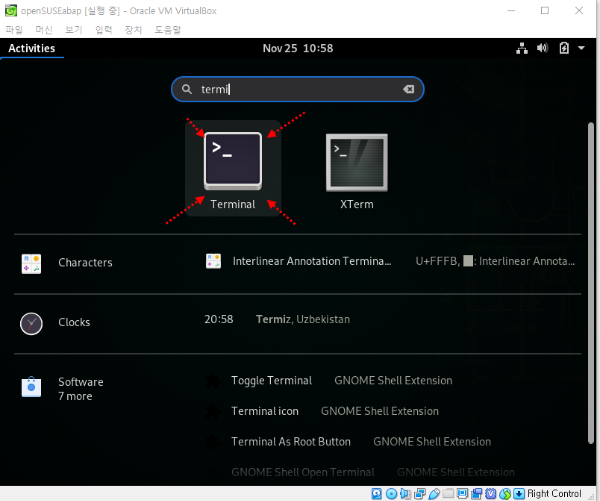The height and width of the screenshot is (501, 600).
Task: Open the Toggle Terminal extension result
Action: tap(271, 380)
